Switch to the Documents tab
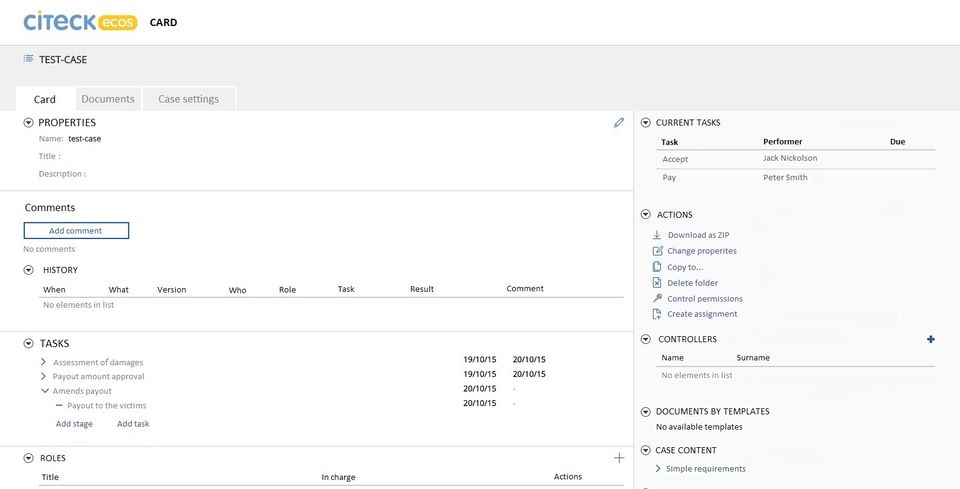The width and height of the screenshot is (960, 489). [x=108, y=99]
